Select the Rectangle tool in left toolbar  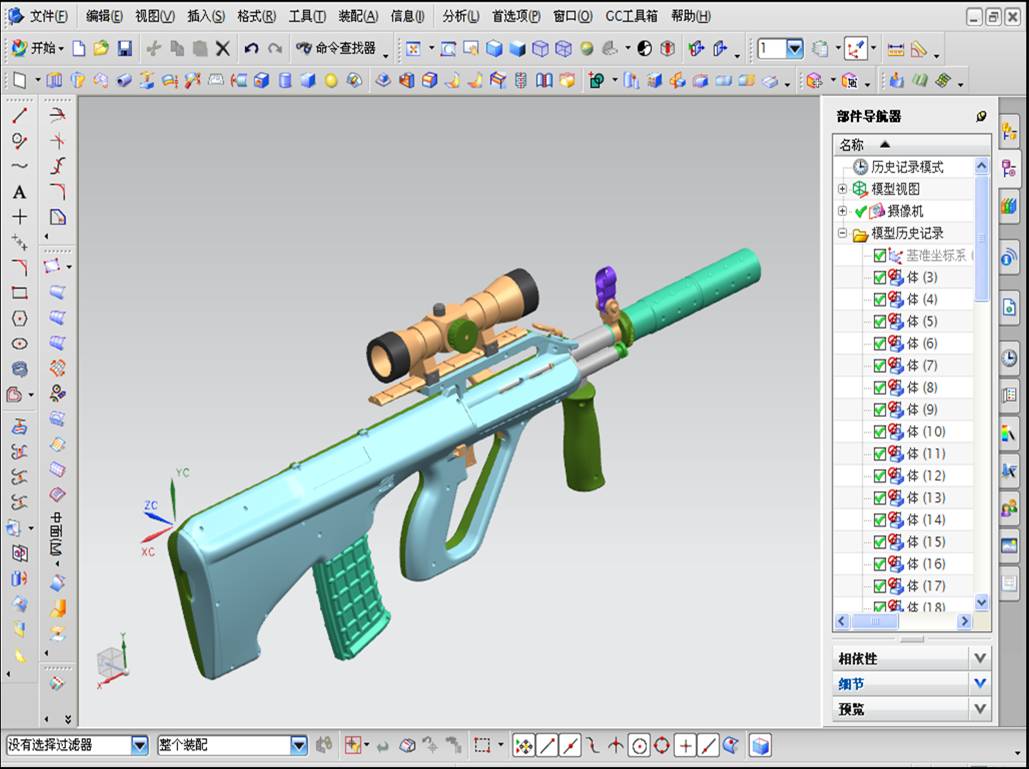tap(20, 293)
